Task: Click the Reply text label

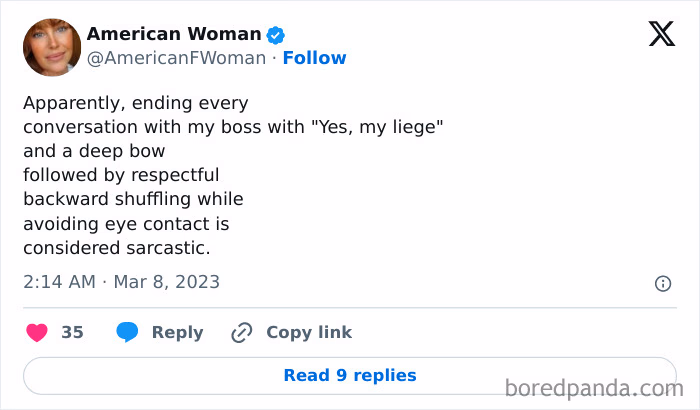Action: 178,333
